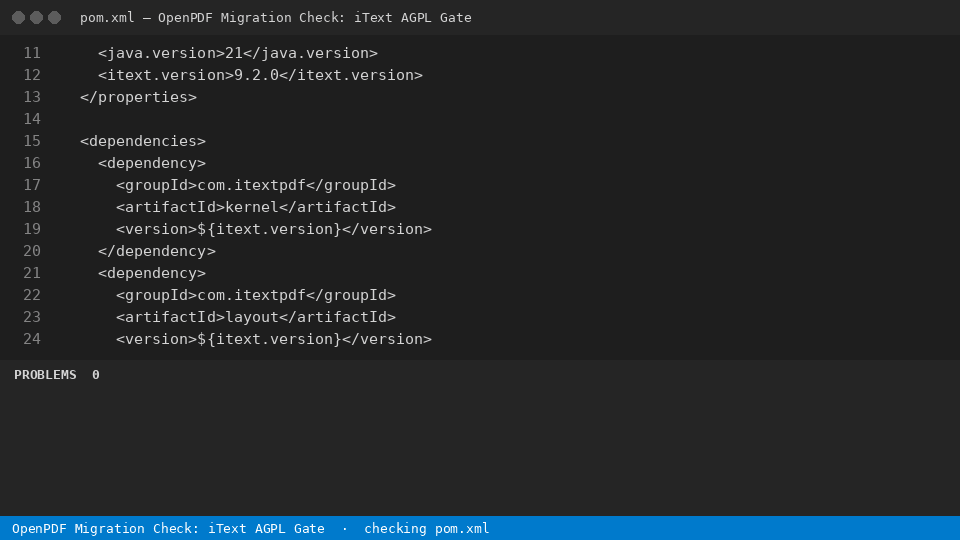Click the dependency tag on line 16

[152, 163]
